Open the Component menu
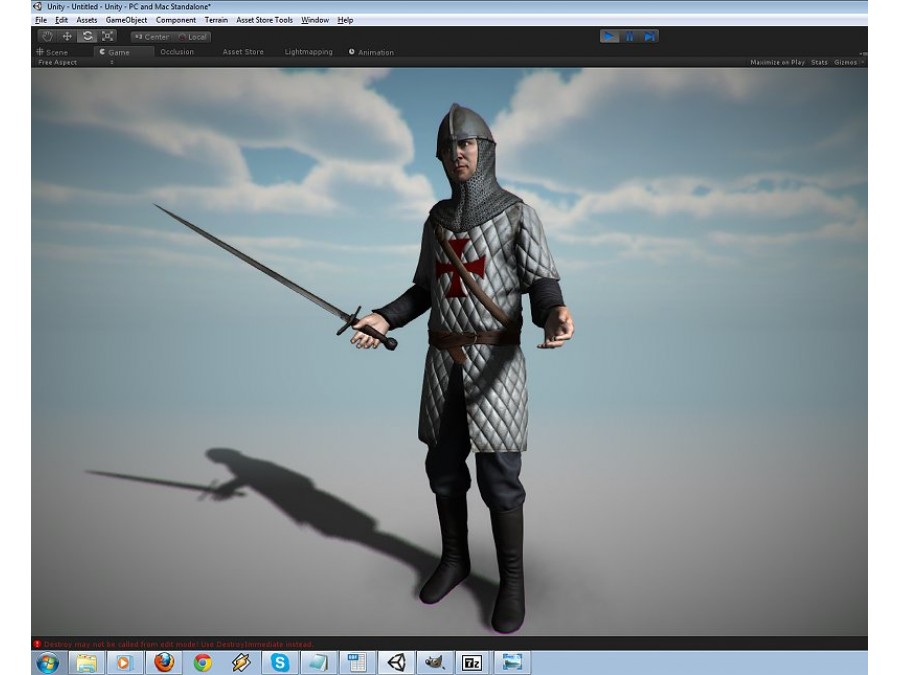Image resolution: width=900 pixels, height=675 pixels. point(176,20)
